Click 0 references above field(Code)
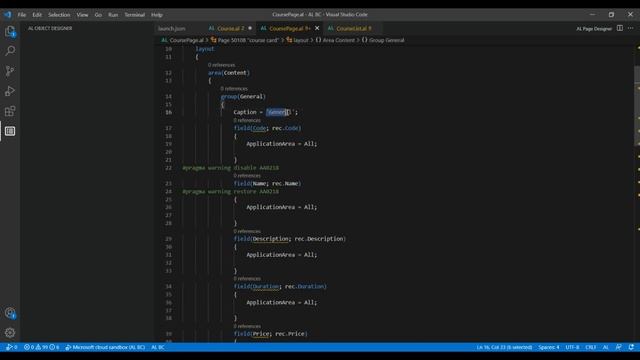Image resolution: width=640 pixels, height=360 pixels. click(x=247, y=120)
